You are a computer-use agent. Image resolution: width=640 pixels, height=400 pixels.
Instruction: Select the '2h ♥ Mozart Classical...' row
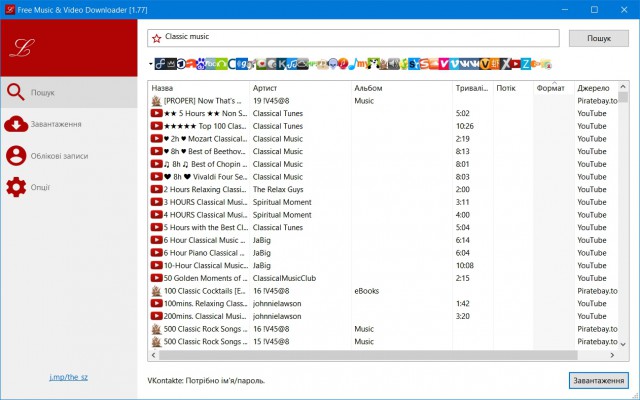[383, 139]
